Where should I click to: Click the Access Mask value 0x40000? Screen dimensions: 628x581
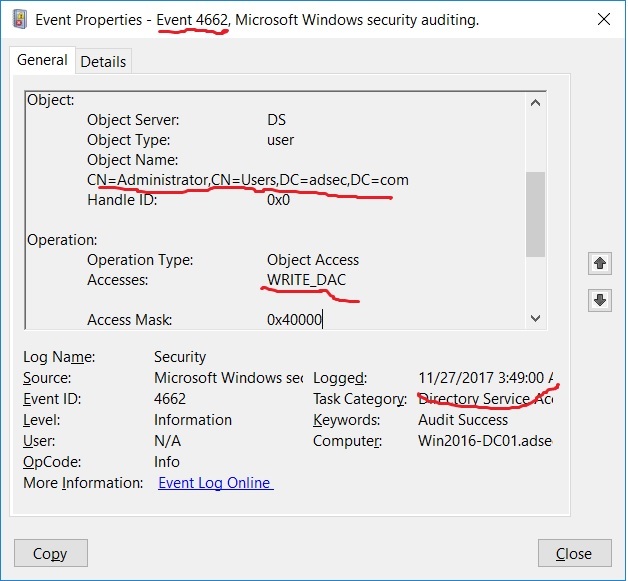click(295, 320)
